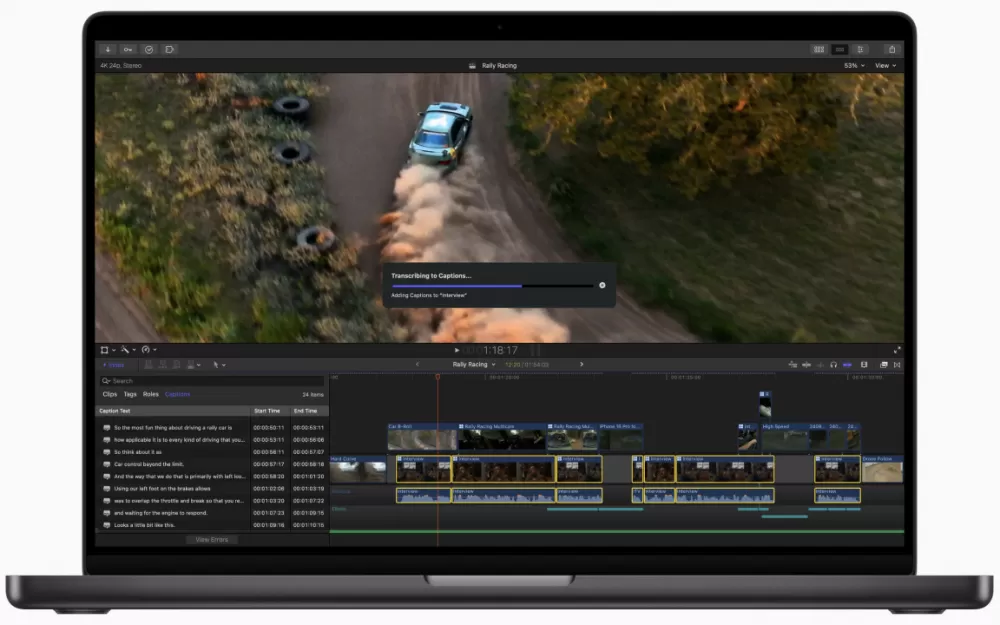
Task: Click the Share export icon
Action: tap(892, 49)
